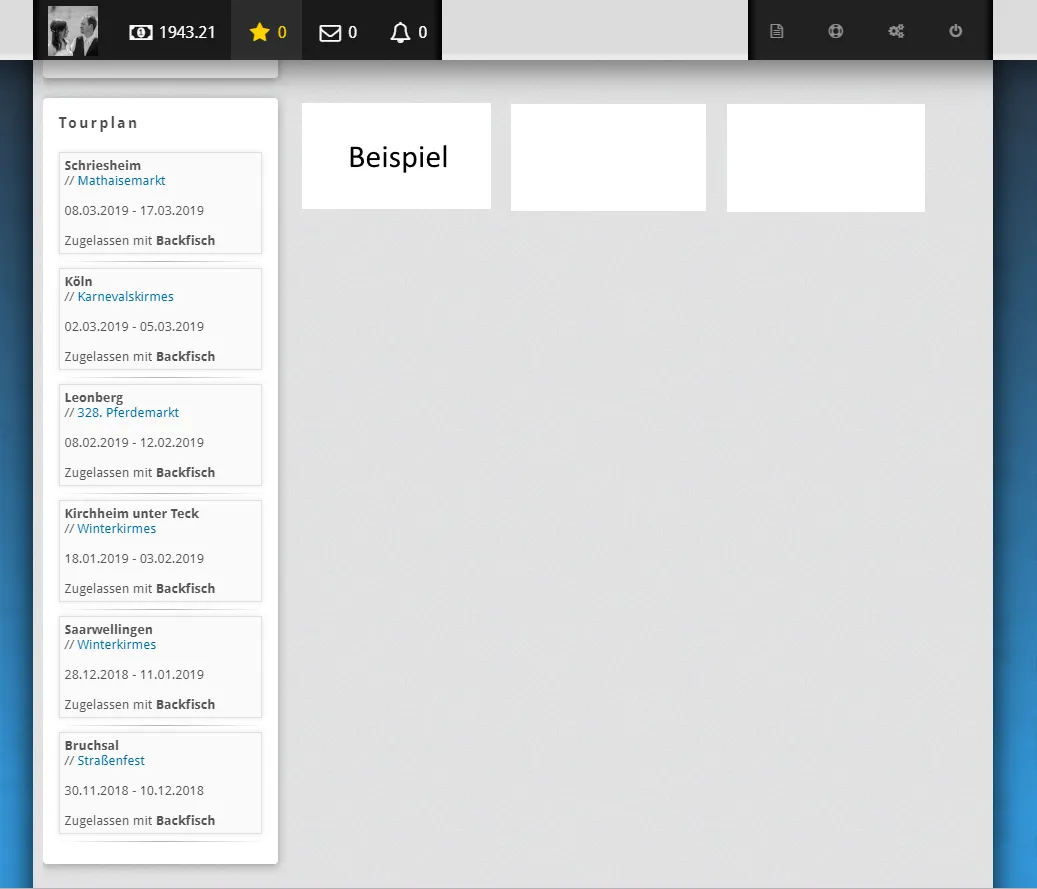Open the bell notifications icon
Viewport: 1037px width, 889px height.
coord(401,33)
